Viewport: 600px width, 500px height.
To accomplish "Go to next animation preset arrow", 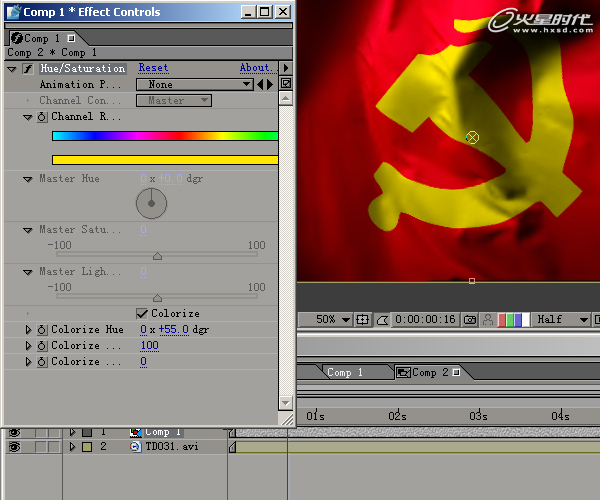I will 270,85.
